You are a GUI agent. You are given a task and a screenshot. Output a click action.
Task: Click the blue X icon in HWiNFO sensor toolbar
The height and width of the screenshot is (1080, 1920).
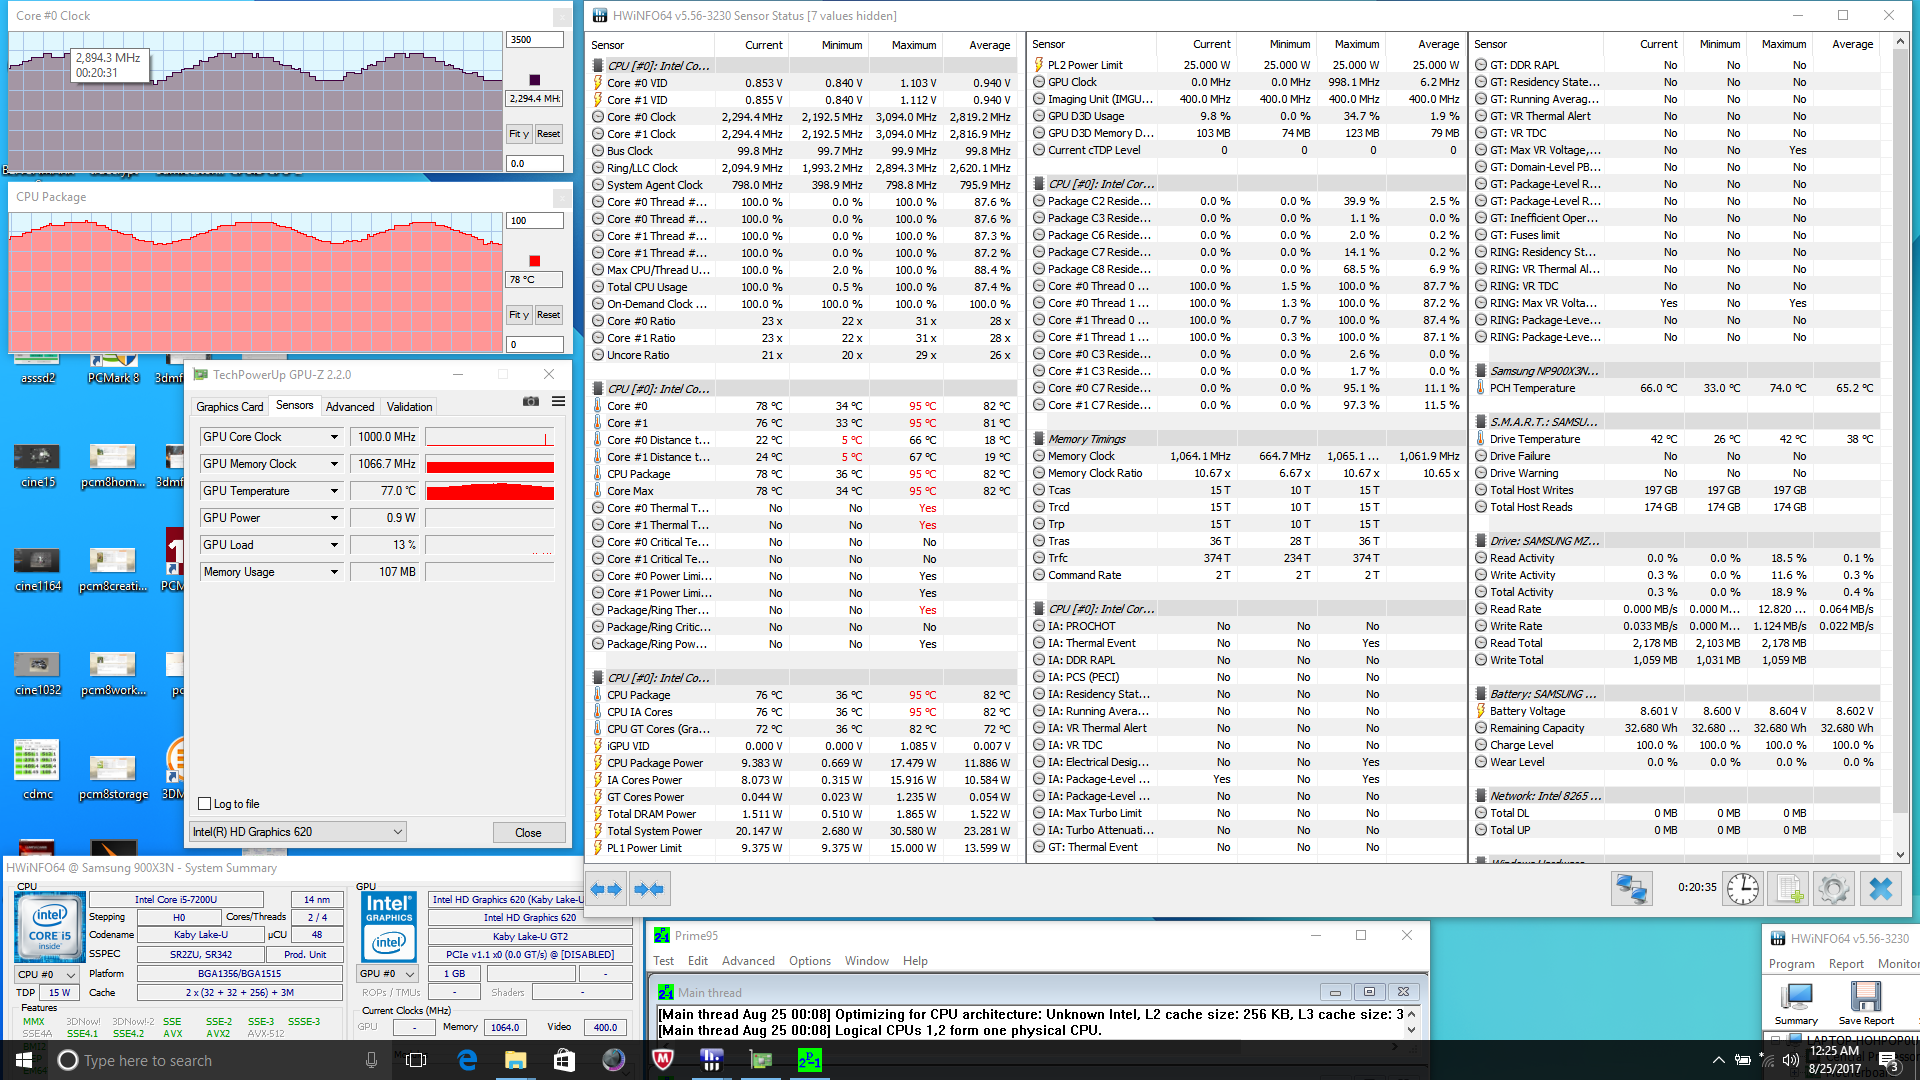pyautogui.click(x=1881, y=889)
